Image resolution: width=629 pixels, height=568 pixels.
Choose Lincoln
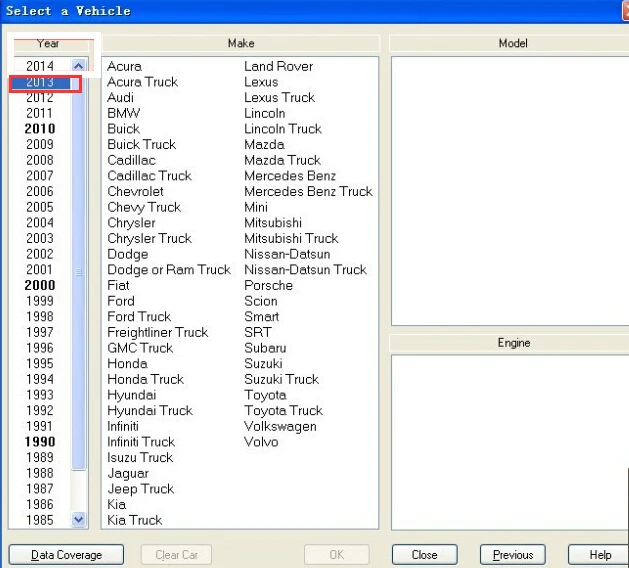click(x=264, y=113)
